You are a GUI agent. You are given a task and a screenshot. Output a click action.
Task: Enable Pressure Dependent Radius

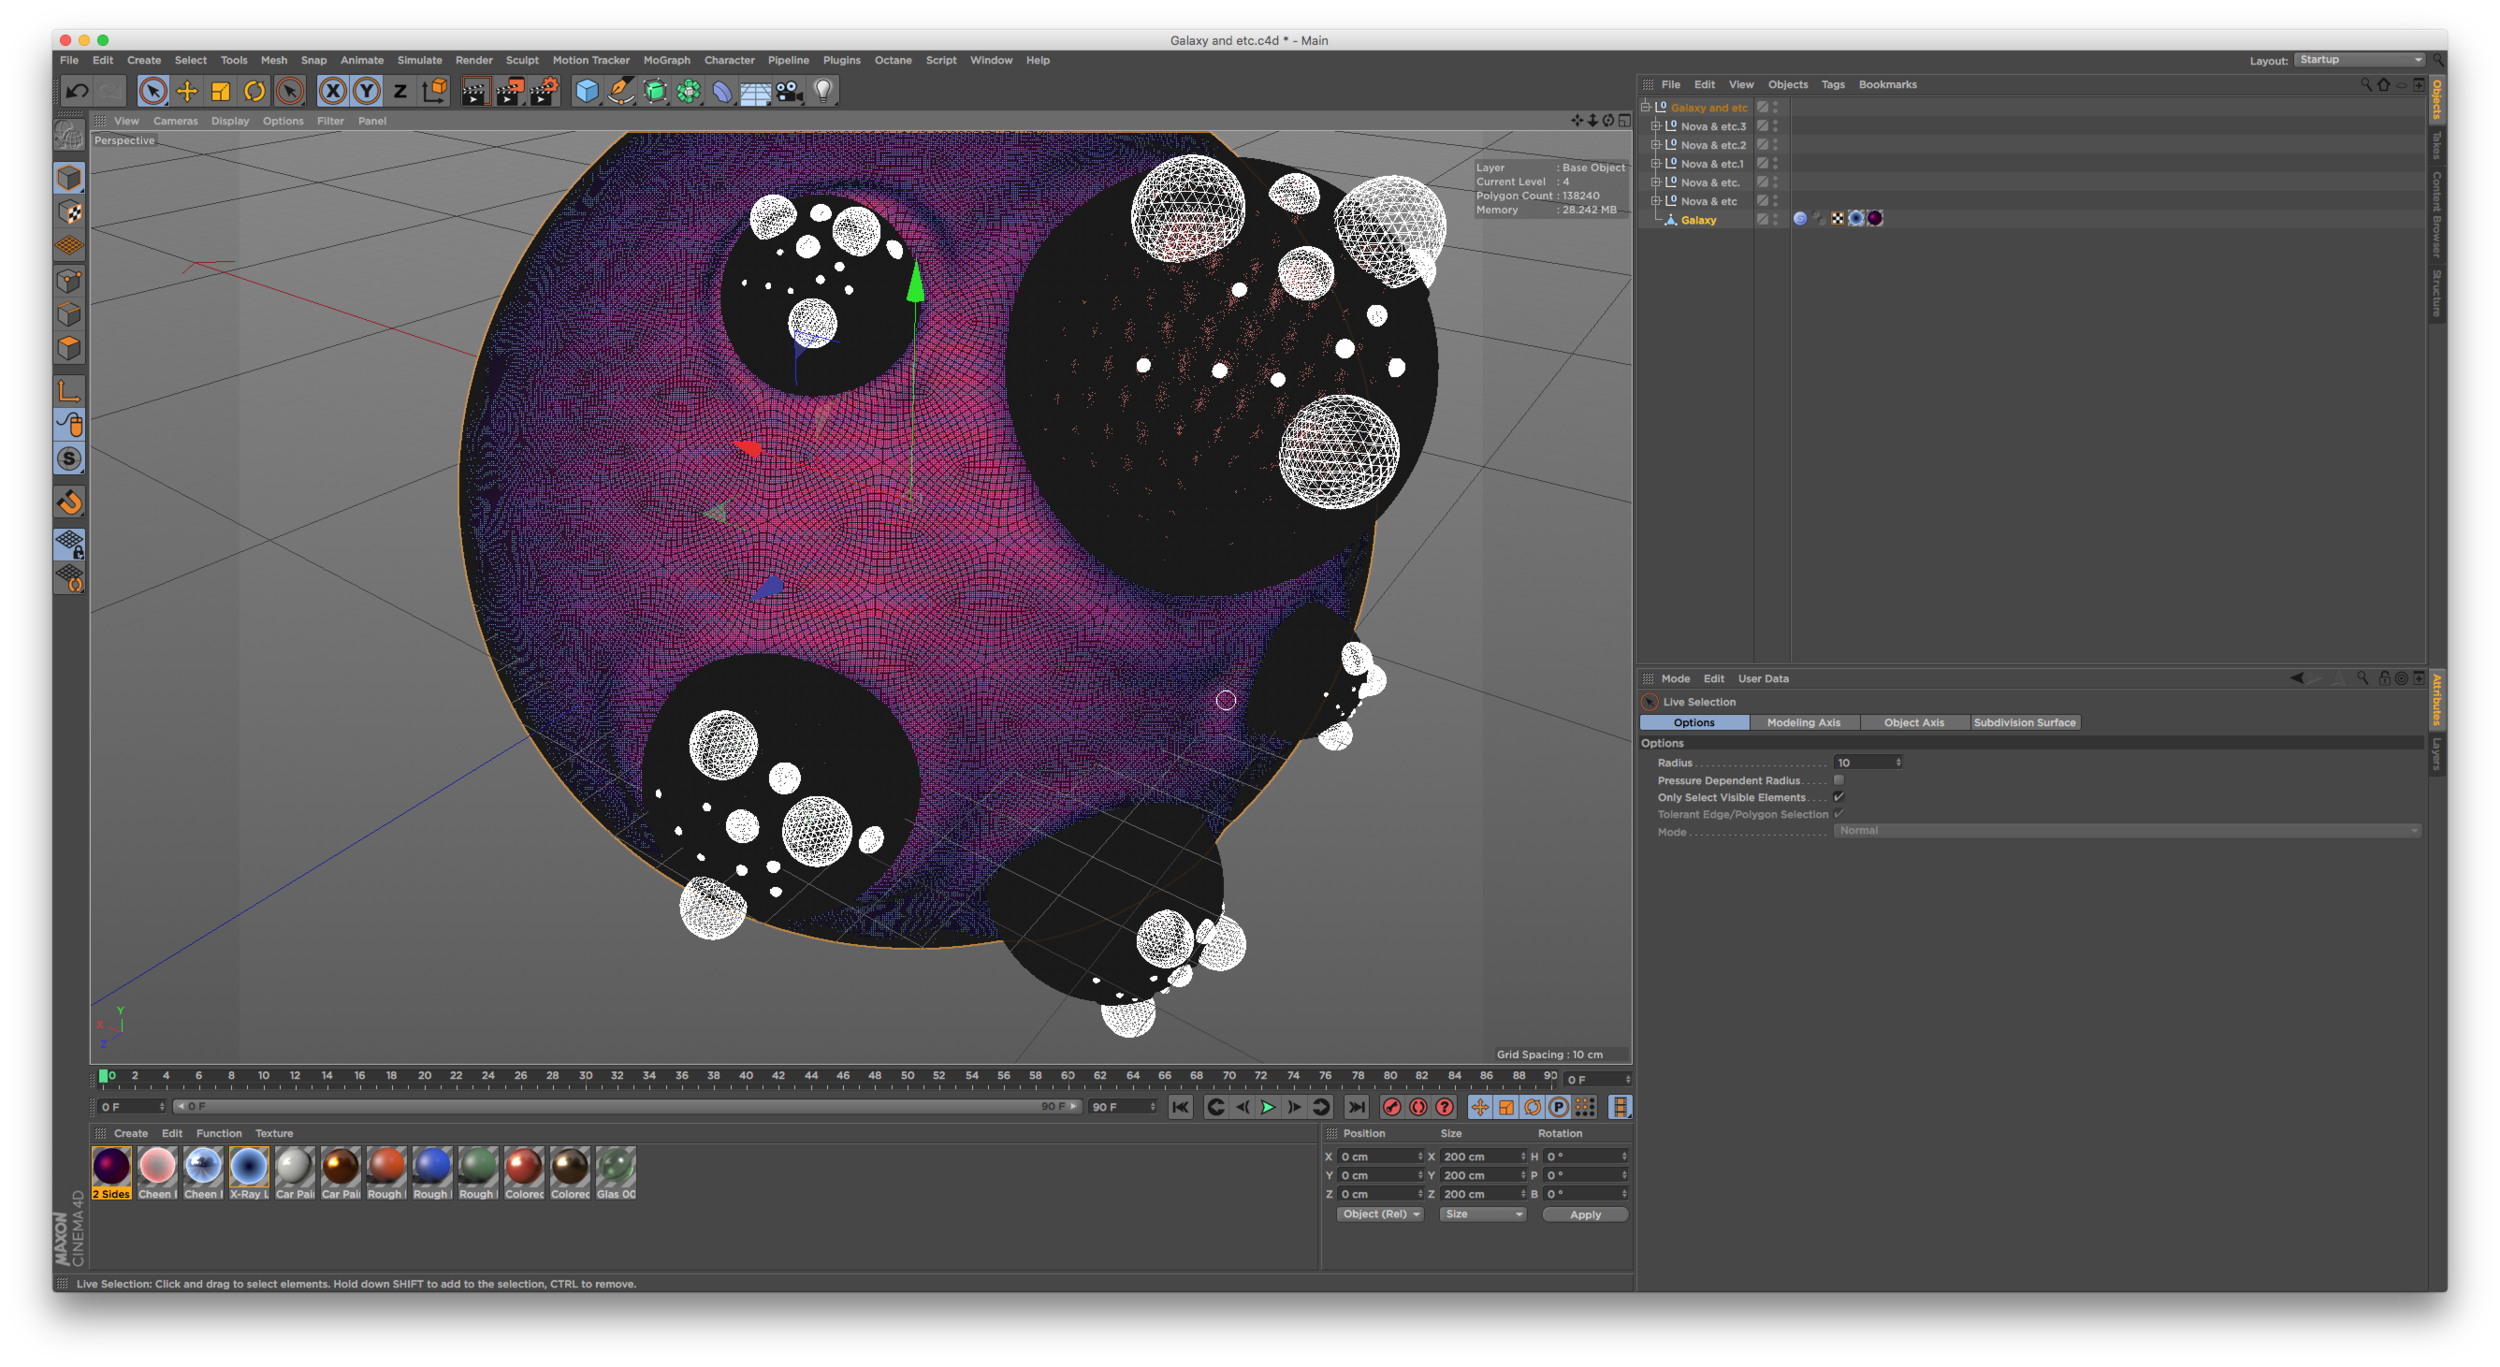(1839, 780)
